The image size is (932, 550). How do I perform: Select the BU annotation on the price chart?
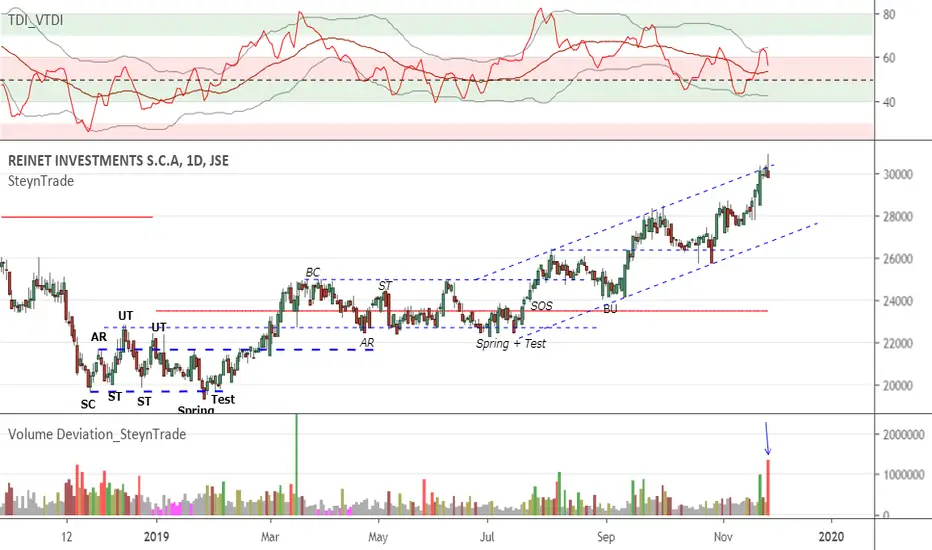coord(610,309)
